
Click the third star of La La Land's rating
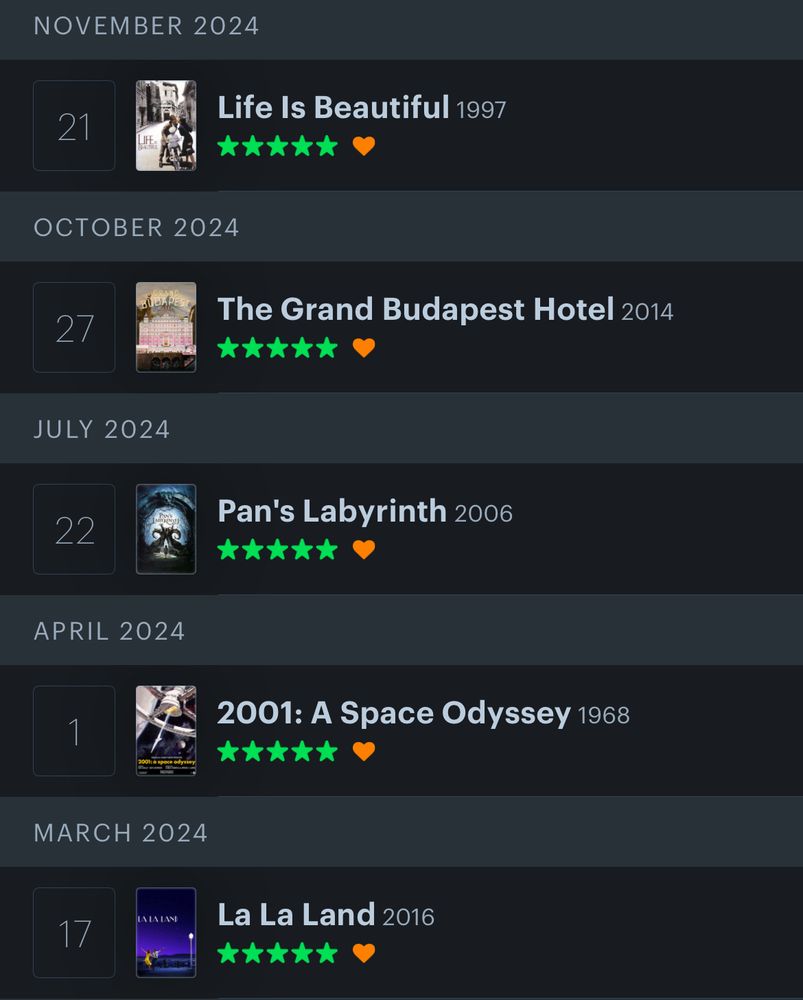(x=278, y=952)
